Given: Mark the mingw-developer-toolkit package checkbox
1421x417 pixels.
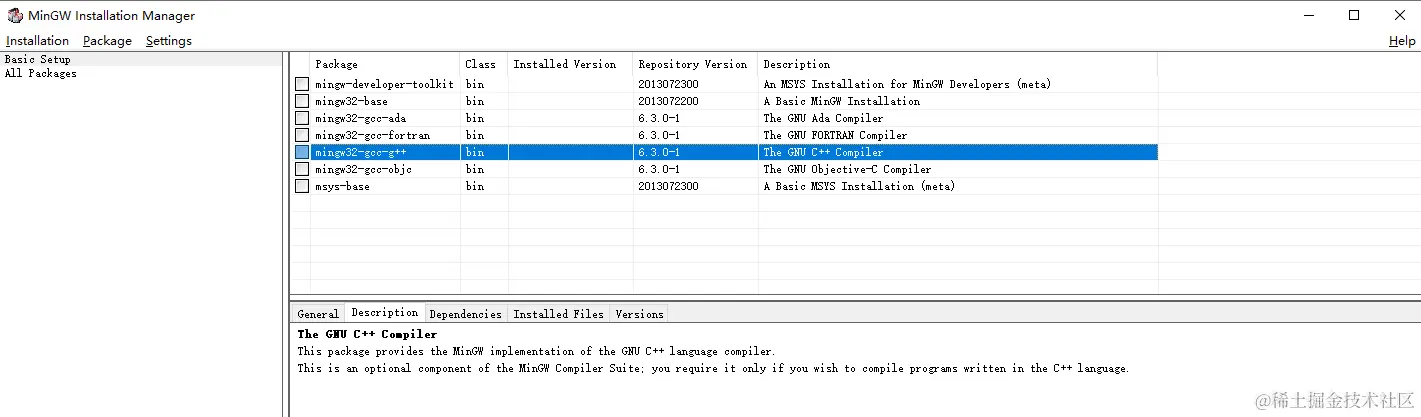Looking at the screenshot, I should (x=302, y=84).
